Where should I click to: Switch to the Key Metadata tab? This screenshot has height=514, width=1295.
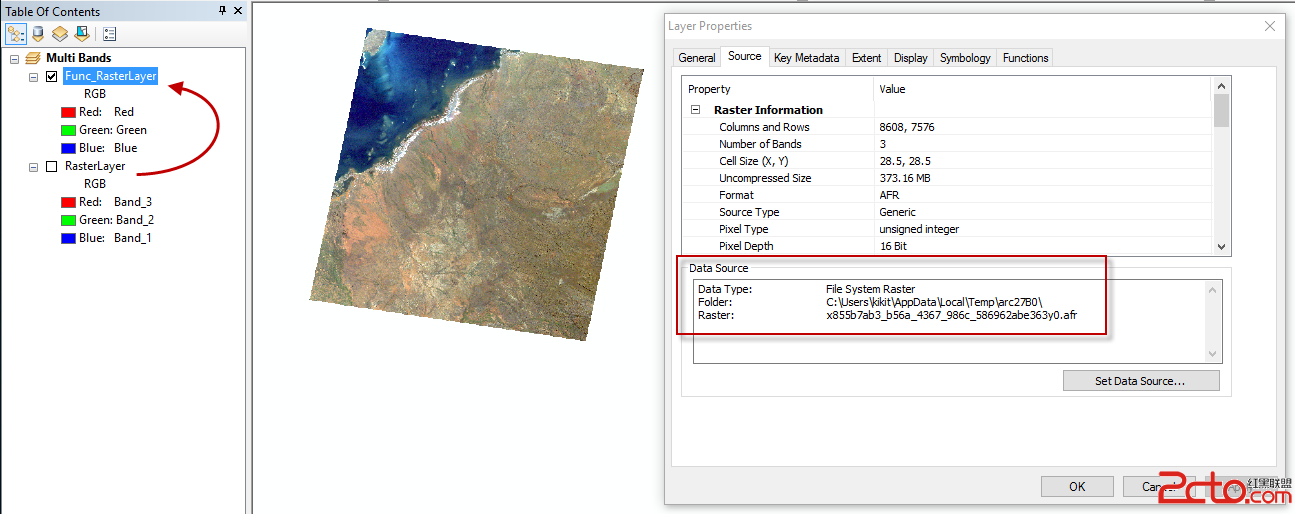pyautogui.click(x=806, y=58)
